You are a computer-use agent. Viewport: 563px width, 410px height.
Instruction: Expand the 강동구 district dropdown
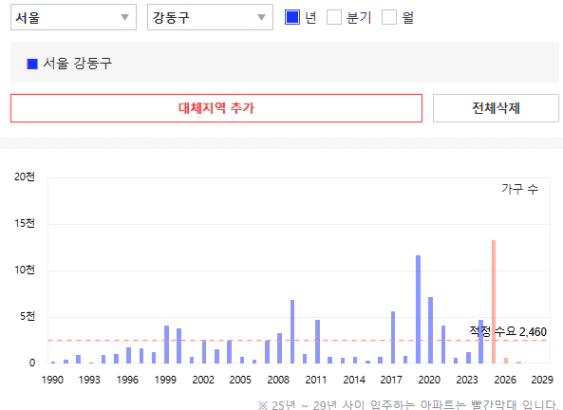[x=210, y=17]
